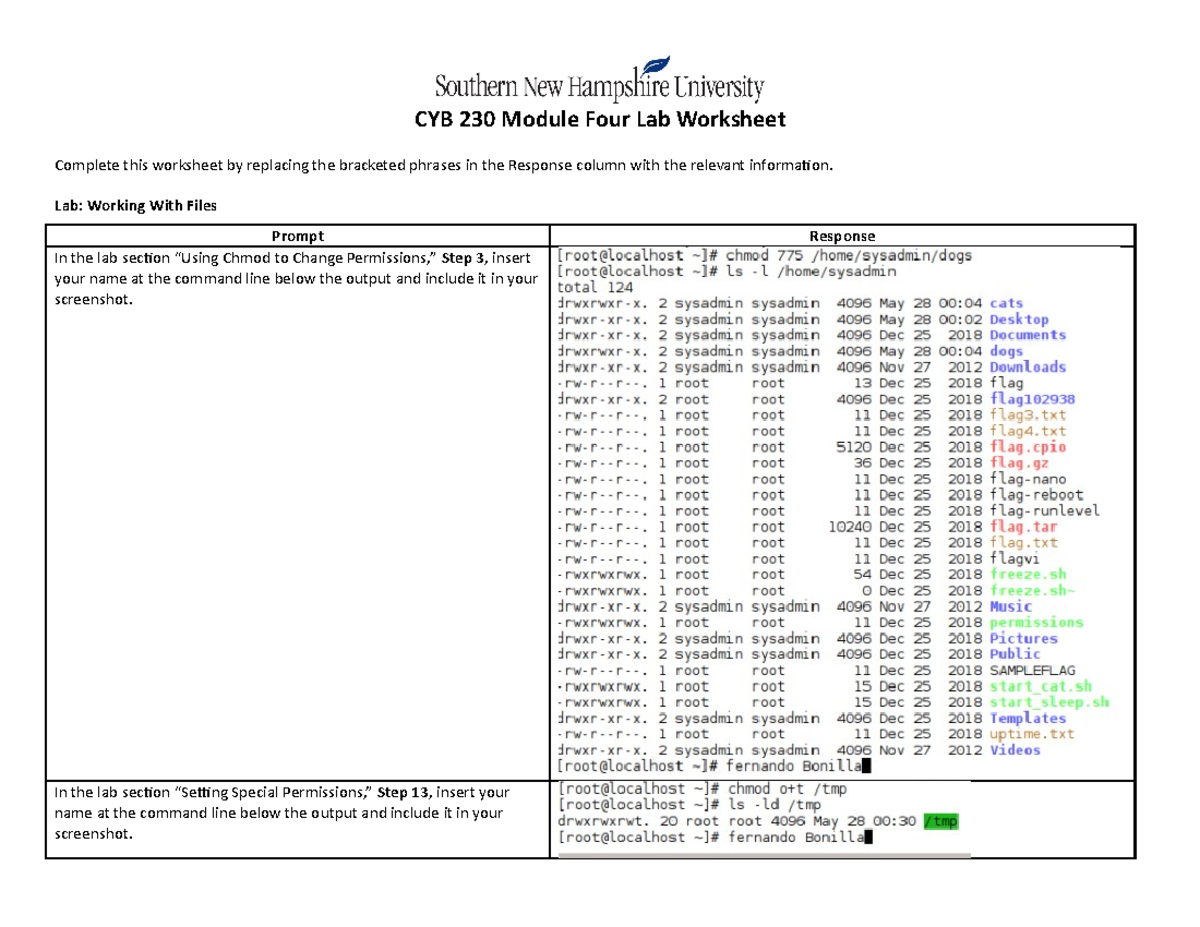
Task: Click the green highlighted /tmp text
Action: coord(941,820)
